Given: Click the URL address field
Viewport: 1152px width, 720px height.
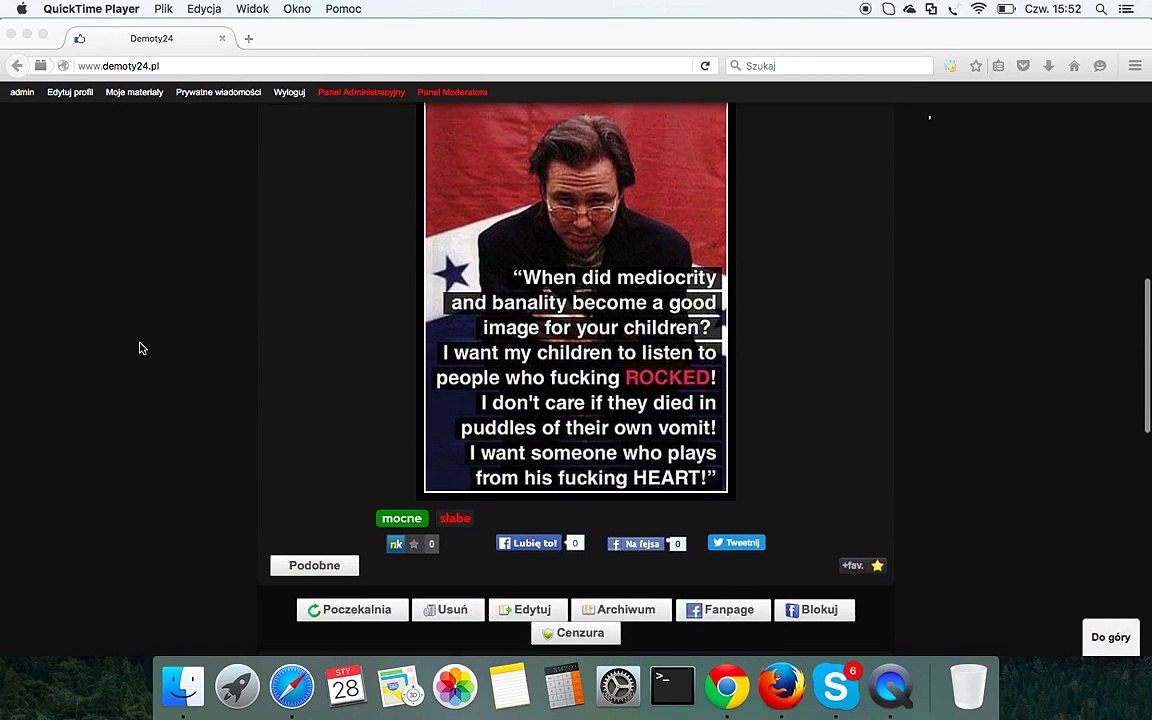Looking at the screenshot, I should point(382,65).
